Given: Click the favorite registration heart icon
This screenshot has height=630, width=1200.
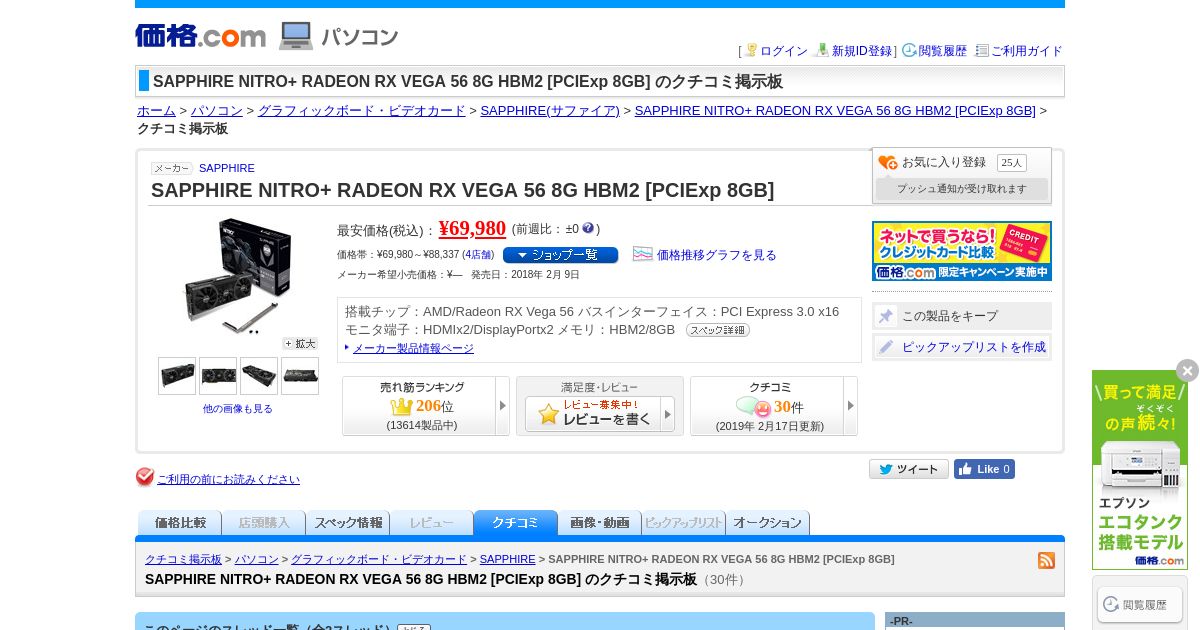Looking at the screenshot, I should (887, 163).
